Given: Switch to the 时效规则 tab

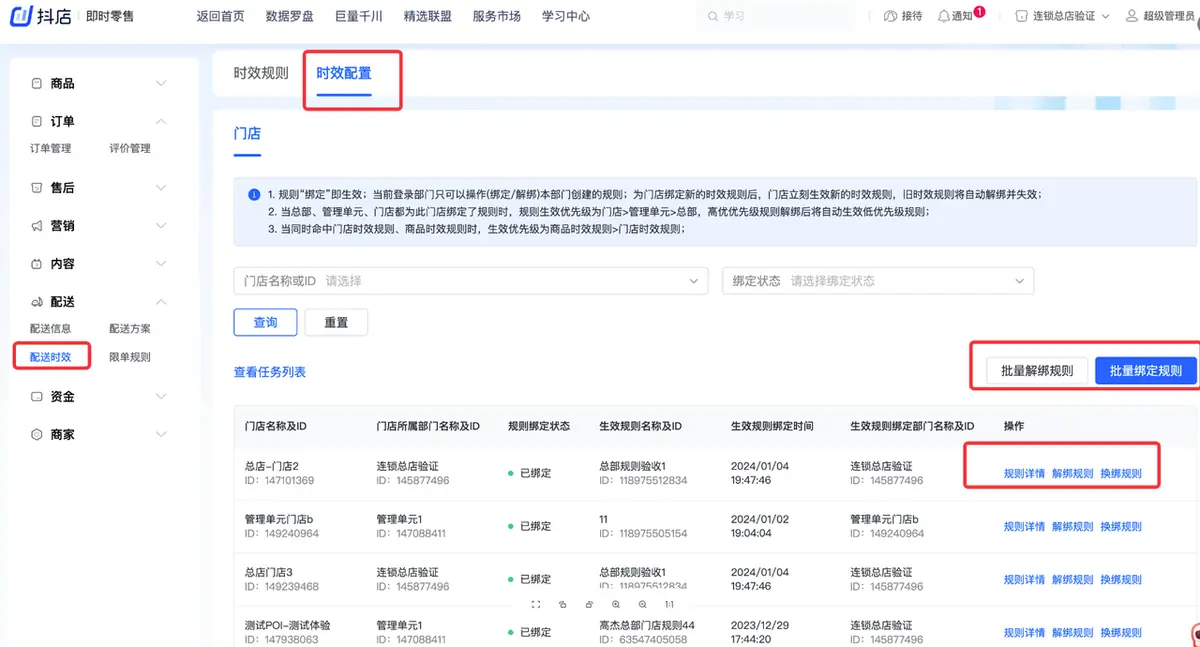Looking at the screenshot, I should (261, 73).
